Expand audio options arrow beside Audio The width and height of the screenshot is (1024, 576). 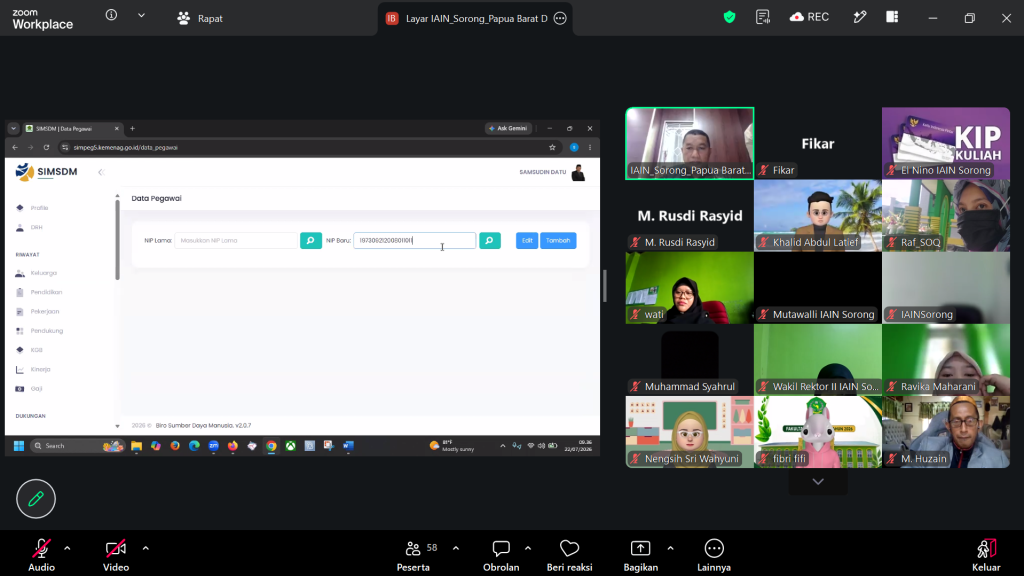click(67, 549)
